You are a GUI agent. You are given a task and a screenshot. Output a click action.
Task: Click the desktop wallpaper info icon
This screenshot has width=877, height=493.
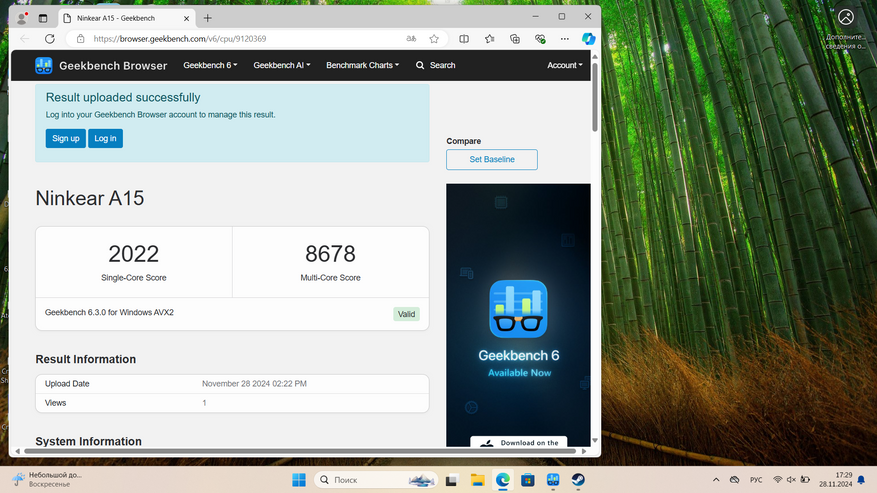[x=846, y=29]
